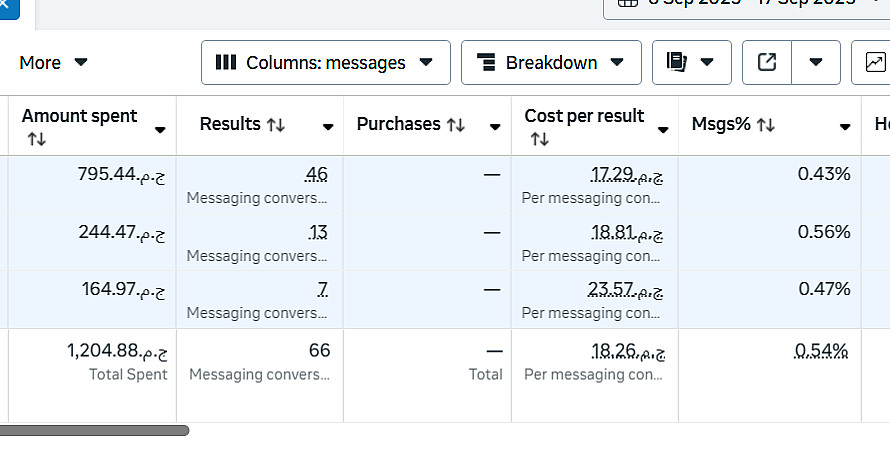Screen dimensions: 890x470
Task: Open Results column options arrow
Action: point(328,127)
